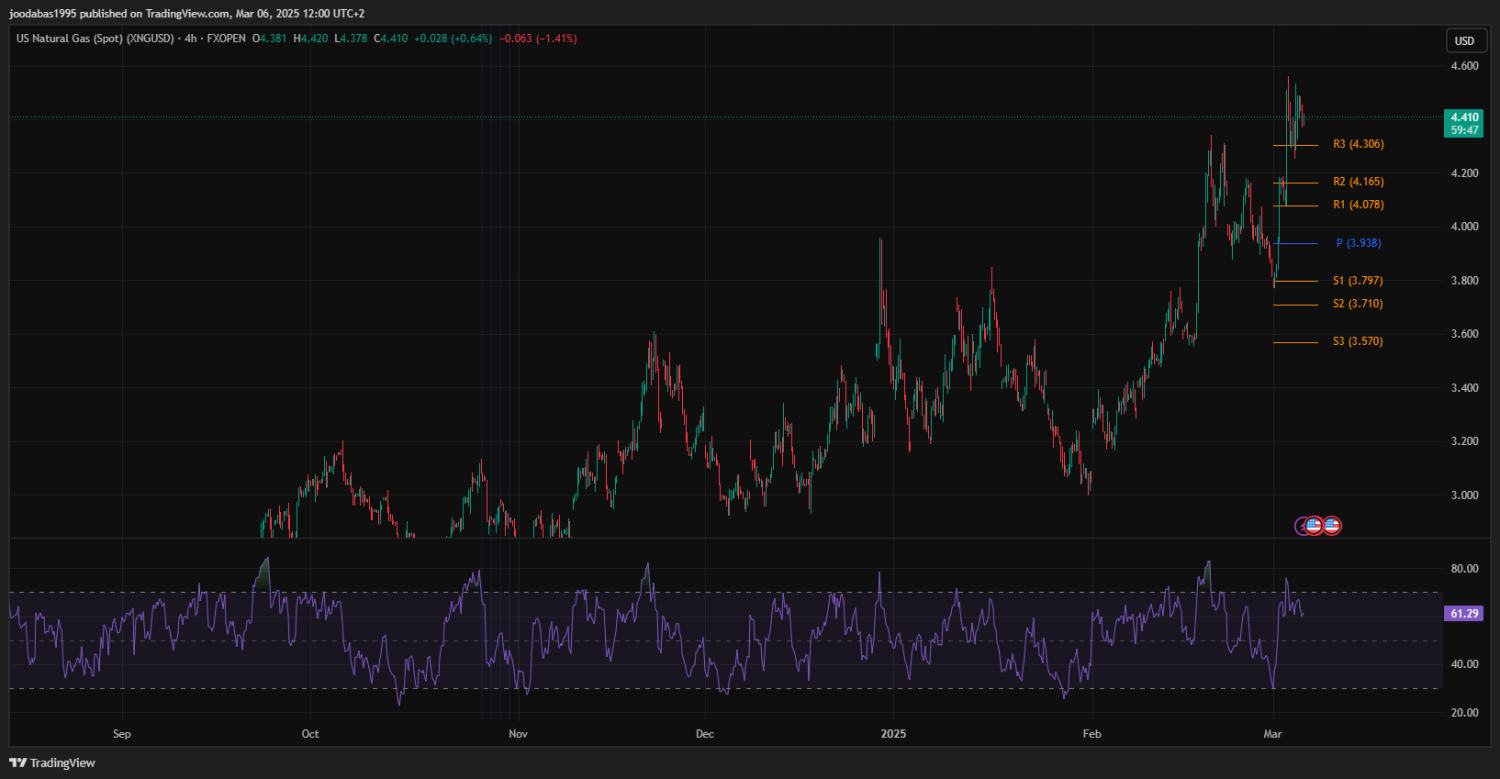
Task: Click the purple lightning event icon
Action: pos(1302,525)
